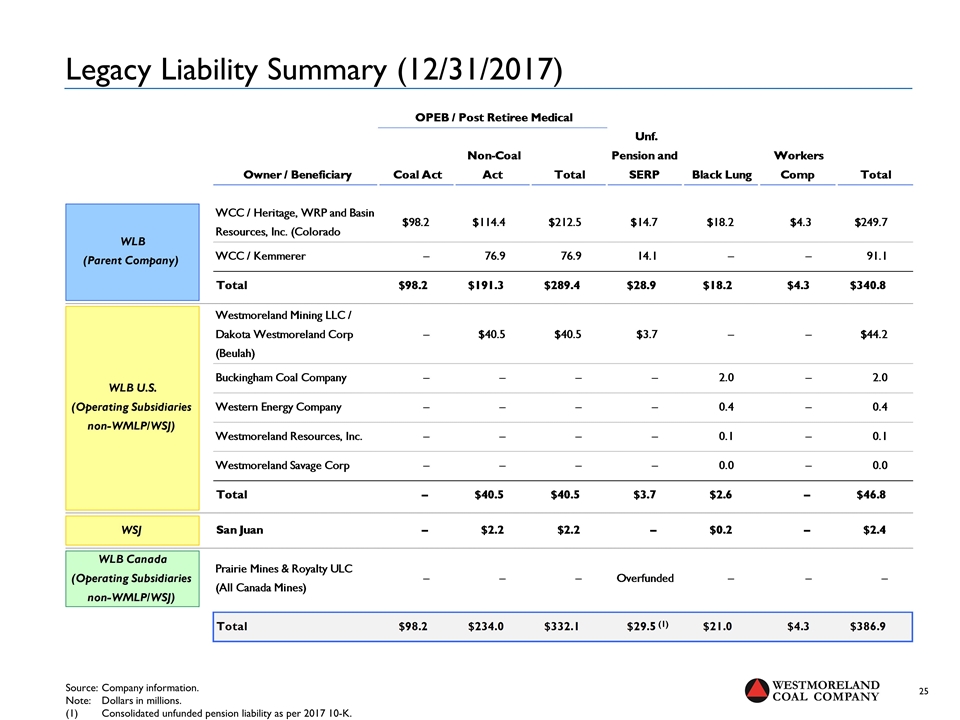Click the yellow WSJ label box

coord(134,527)
